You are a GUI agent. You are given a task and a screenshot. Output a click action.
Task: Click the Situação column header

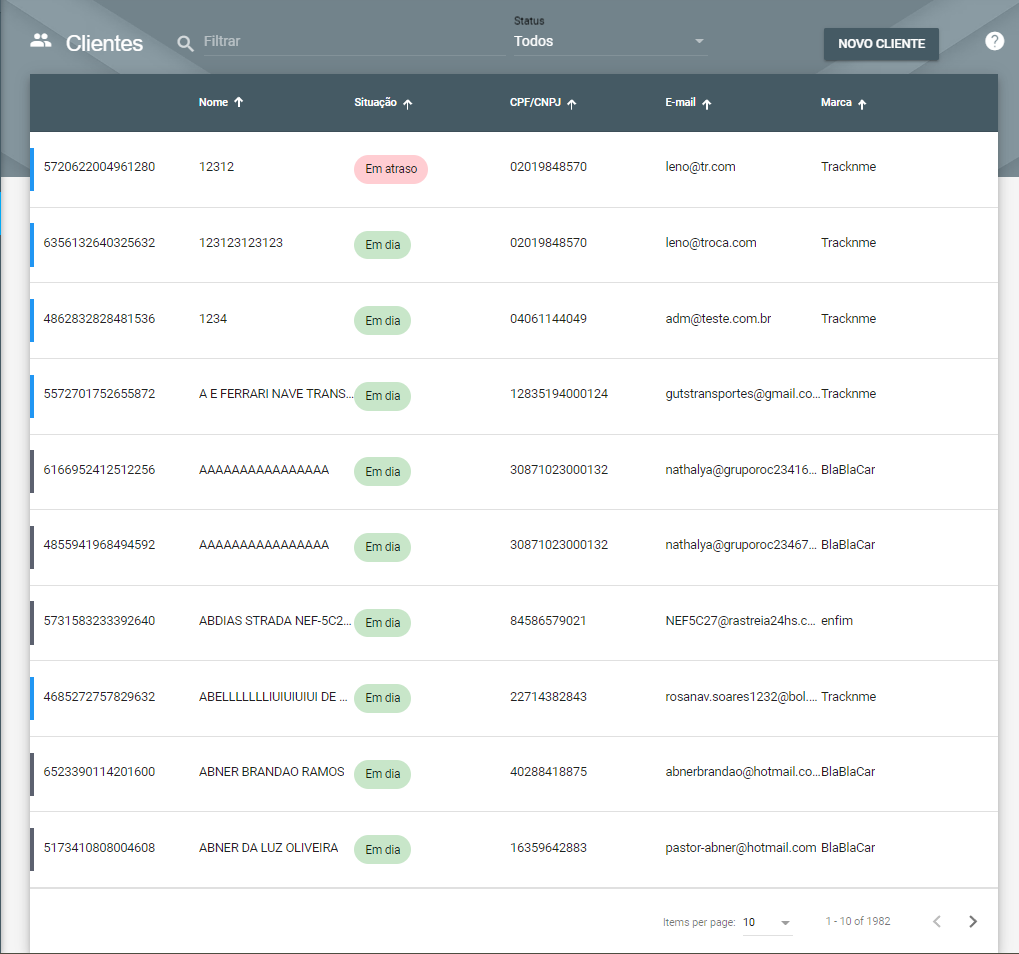[x=375, y=102]
